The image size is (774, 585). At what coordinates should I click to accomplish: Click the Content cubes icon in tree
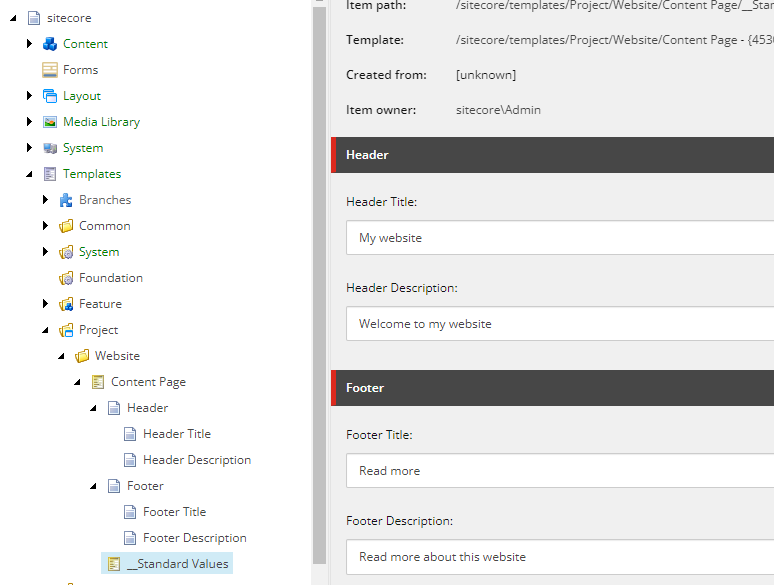[50, 44]
